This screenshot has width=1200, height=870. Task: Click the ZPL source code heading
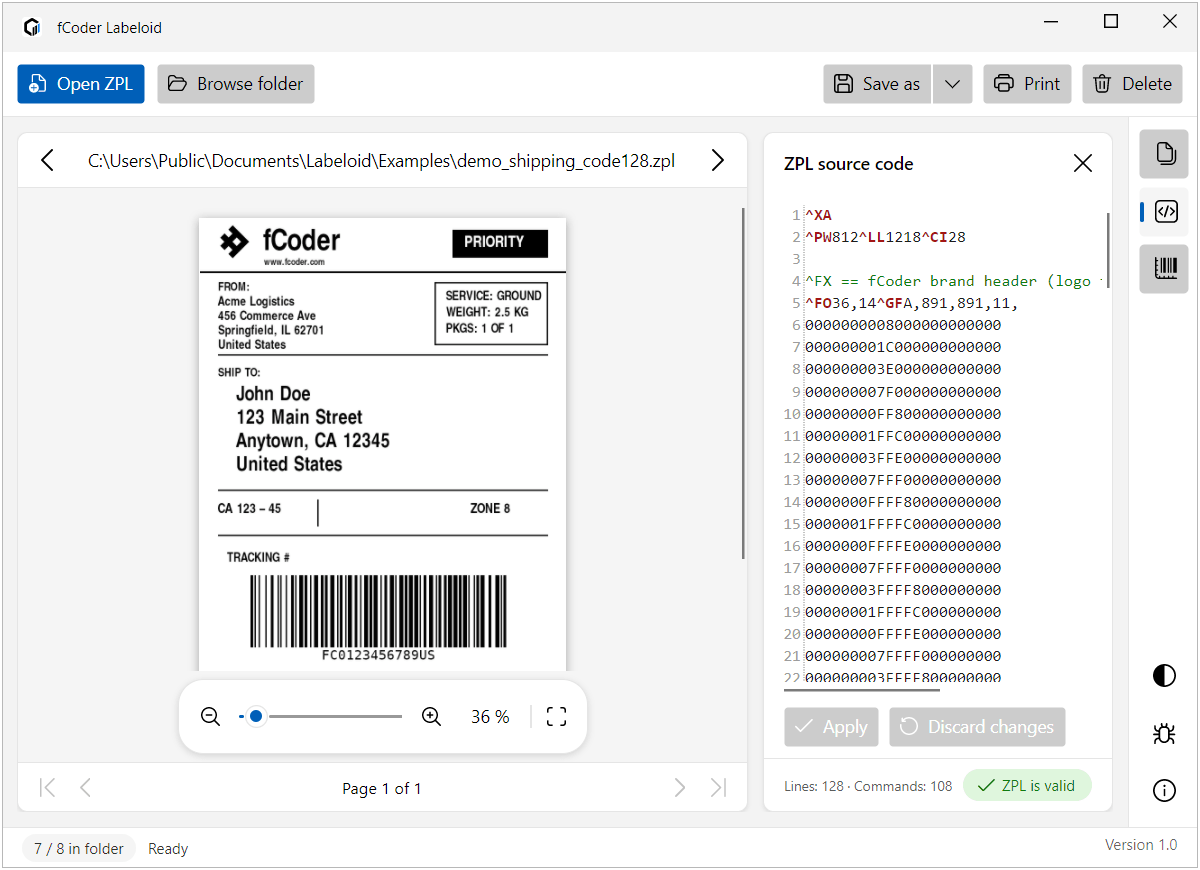(849, 164)
